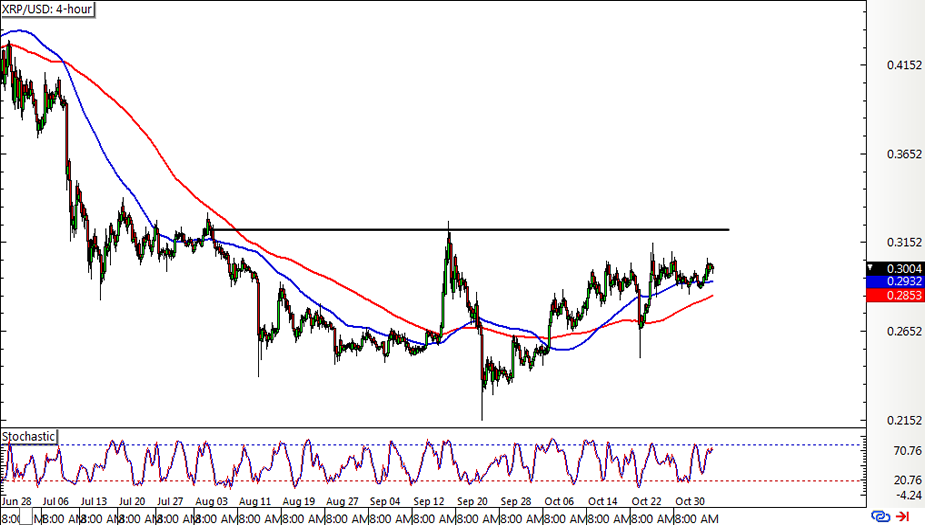Click the 20.76 stochastic scale value

point(907,480)
